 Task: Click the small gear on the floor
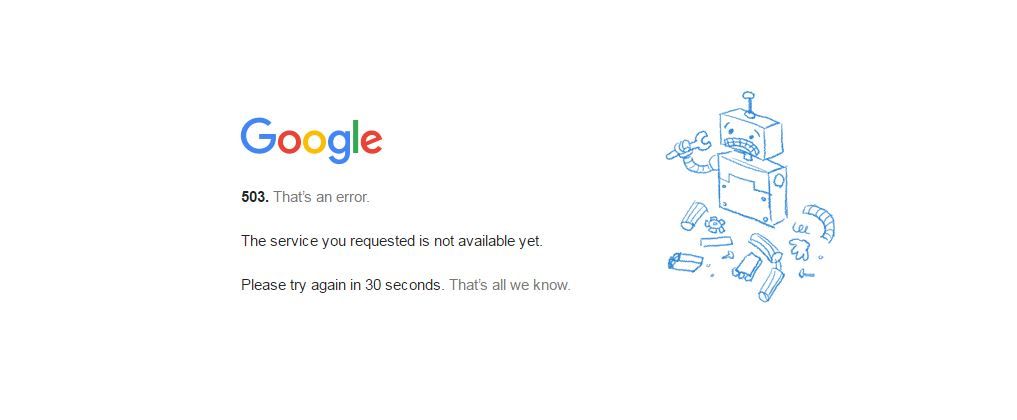coord(715,224)
